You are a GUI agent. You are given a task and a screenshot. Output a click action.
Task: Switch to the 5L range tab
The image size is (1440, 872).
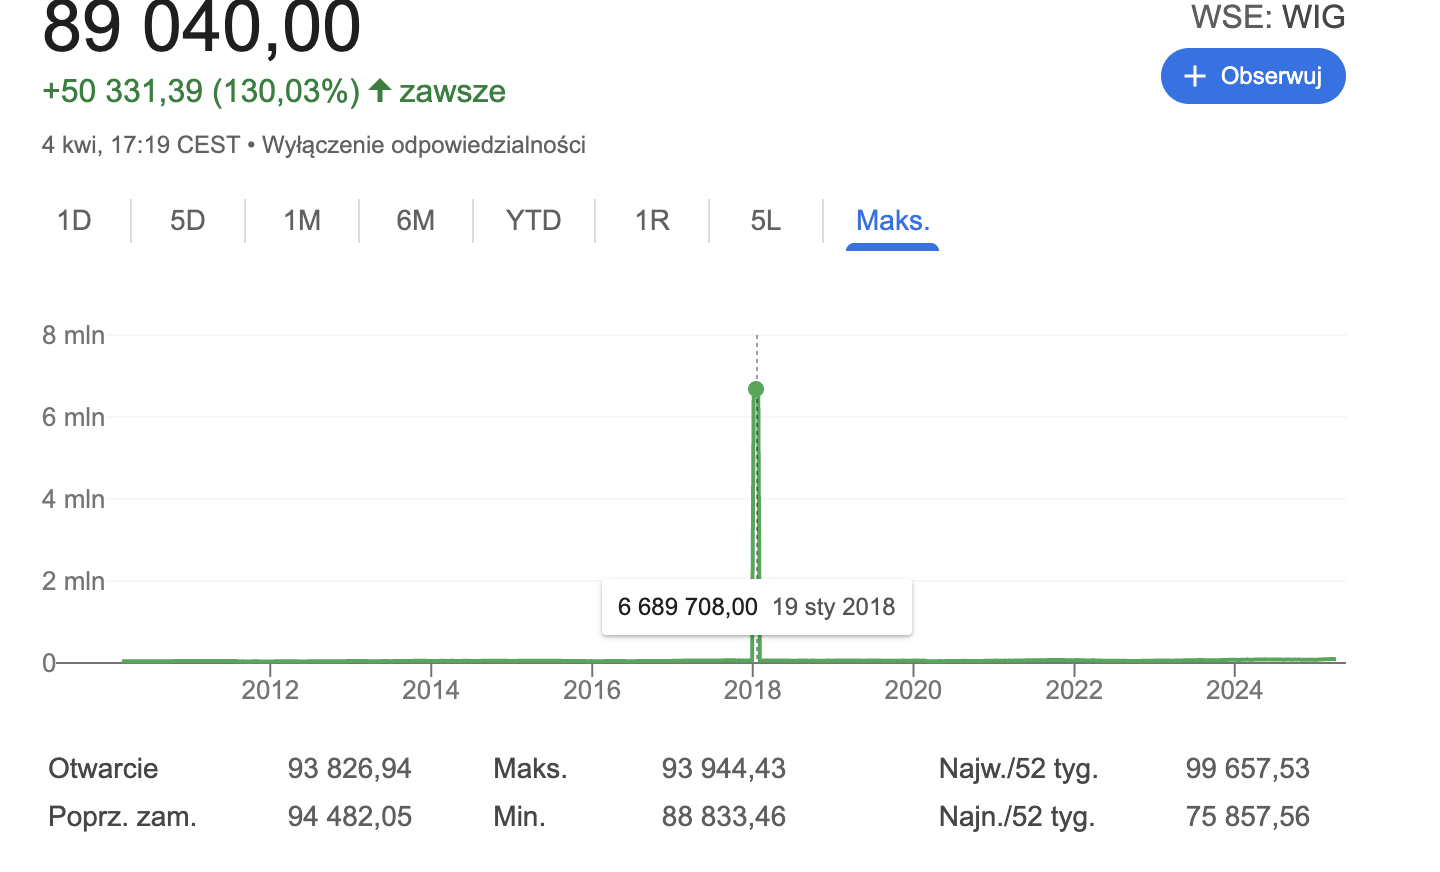coord(766,220)
